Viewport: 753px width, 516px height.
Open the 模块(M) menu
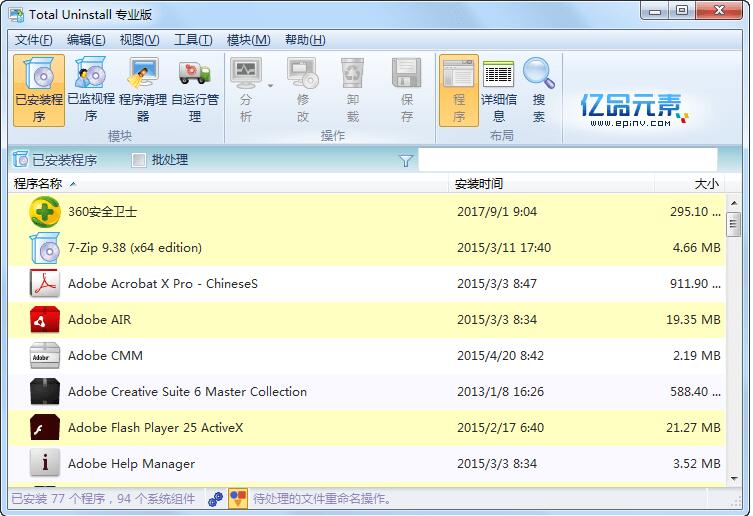pos(248,40)
